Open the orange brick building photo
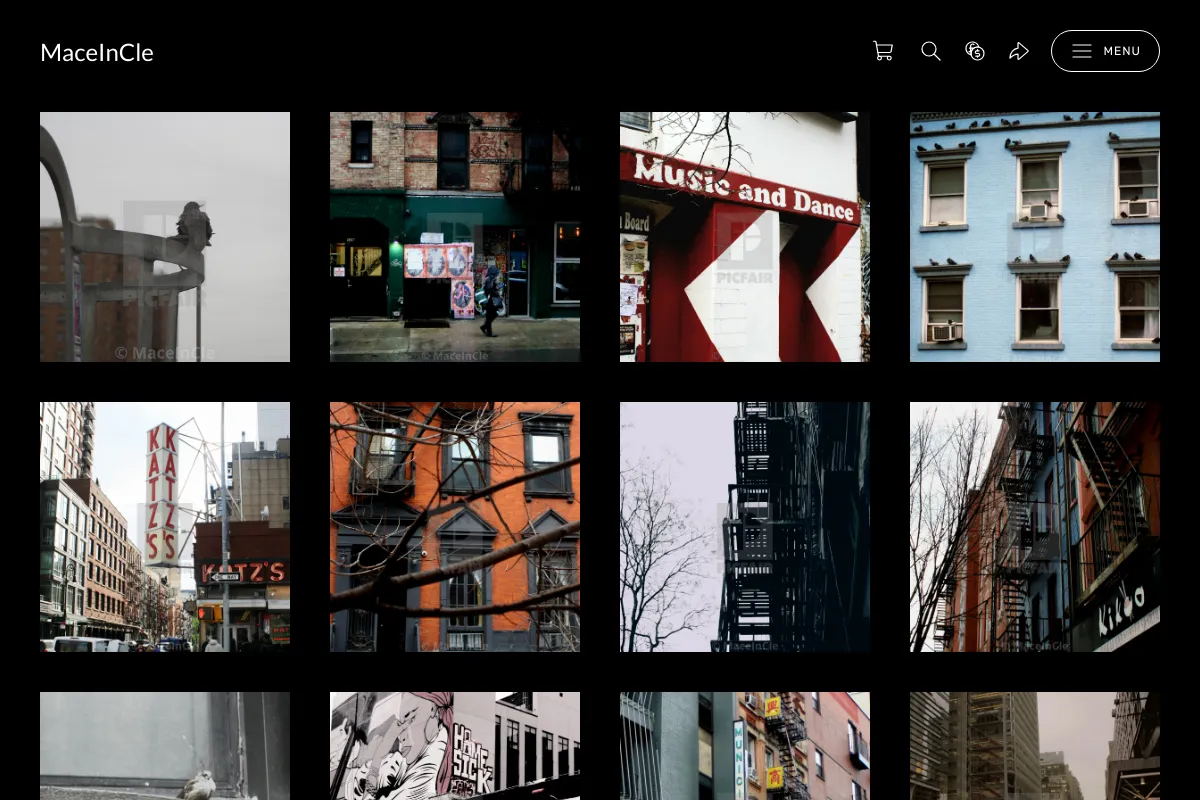The height and width of the screenshot is (800, 1200). (x=455, y=527)
